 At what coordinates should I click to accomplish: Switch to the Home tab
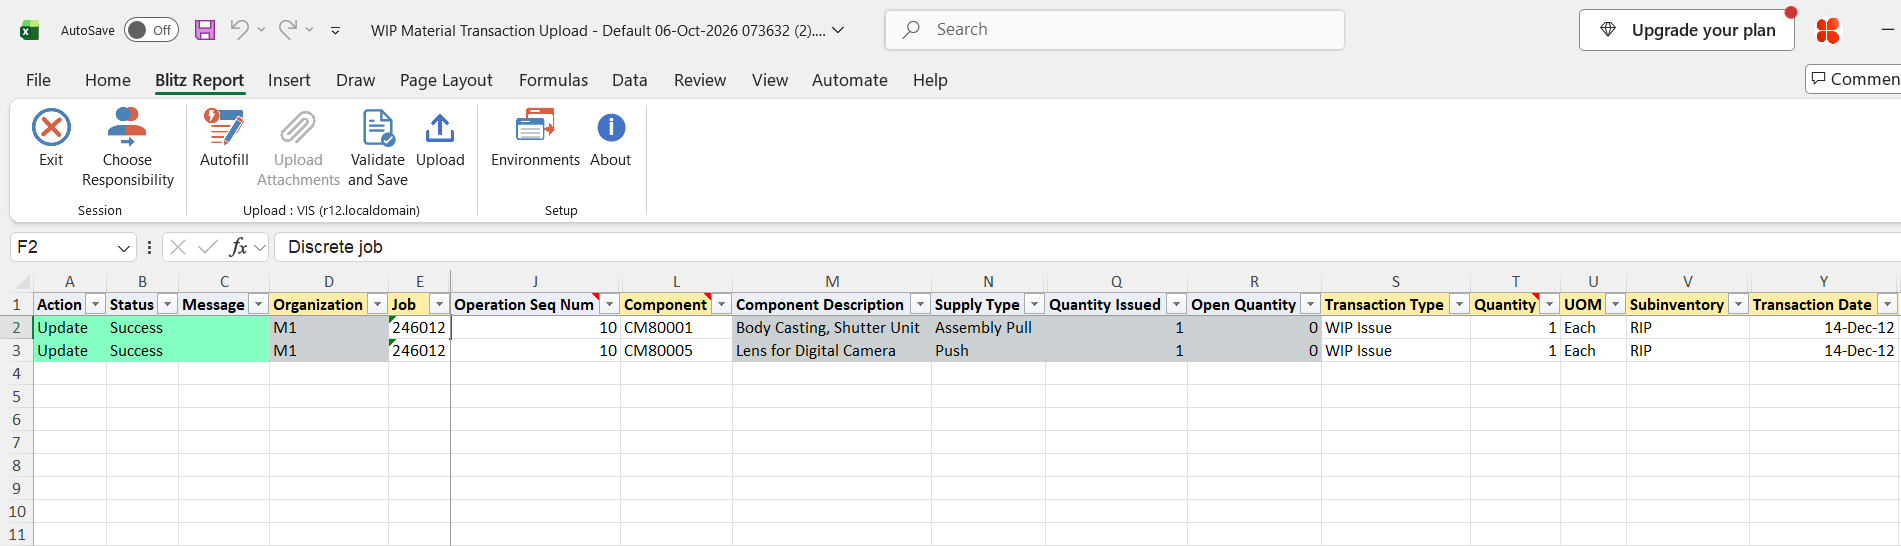click(x=108, y=80)
